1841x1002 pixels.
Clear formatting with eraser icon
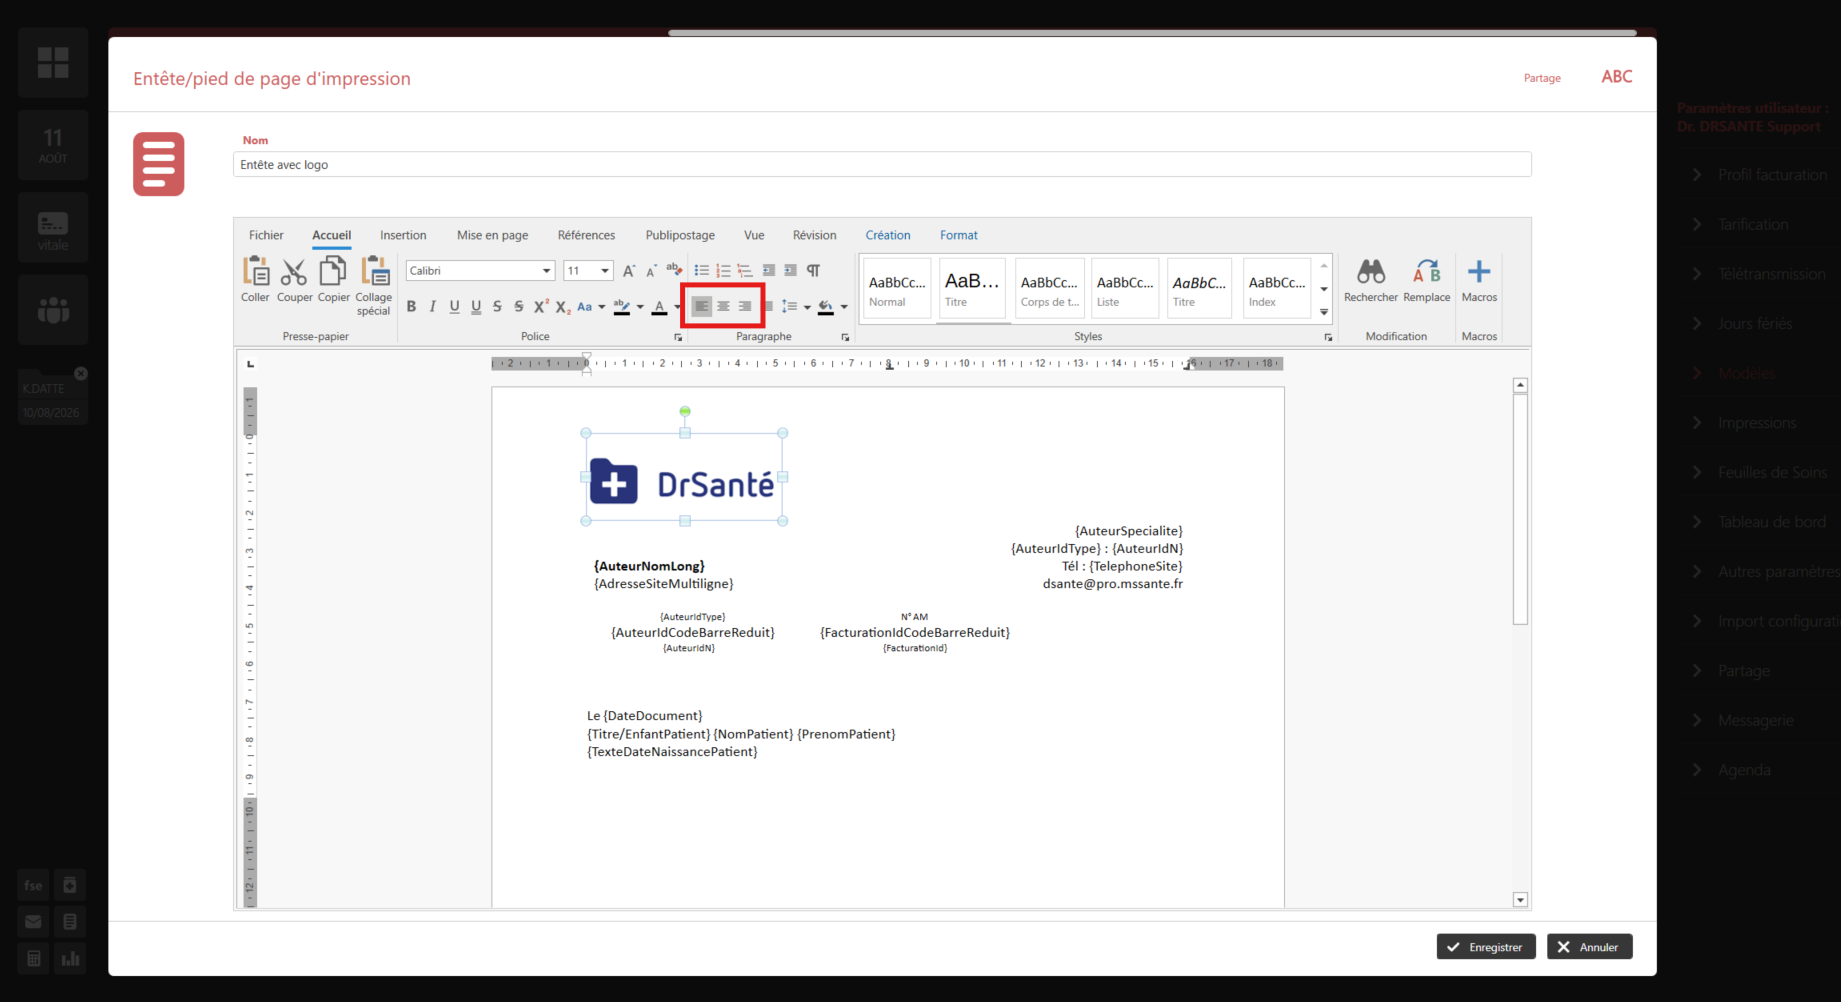pyautogui.click(x=674, y=270)
